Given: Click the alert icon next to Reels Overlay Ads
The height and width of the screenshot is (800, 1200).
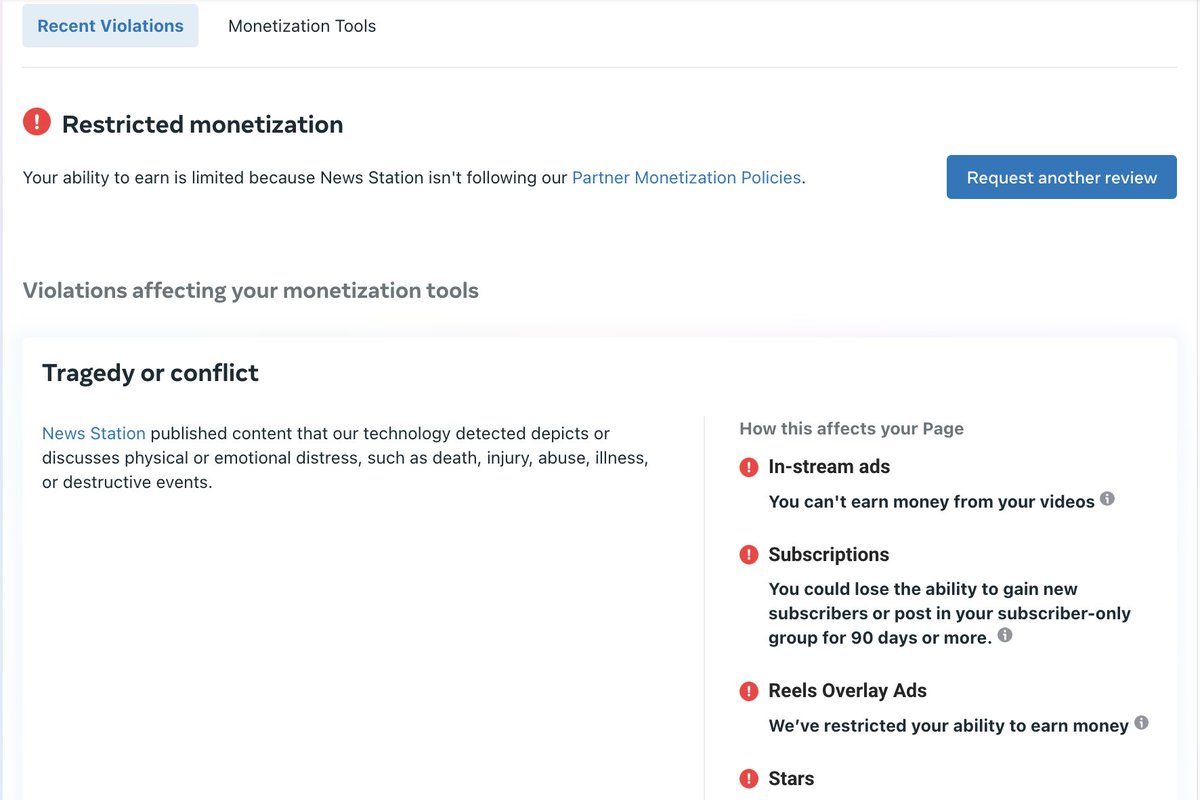Looking at the screenshot, I should (748, 691).
